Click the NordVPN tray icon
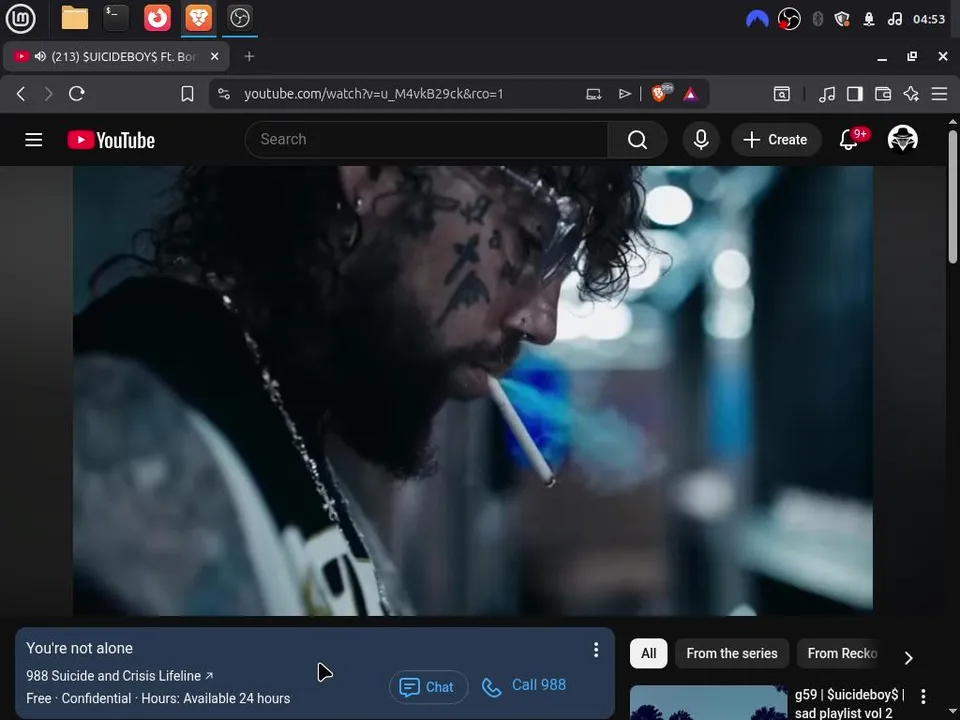 pyautogui.click(x=757, y=19)
